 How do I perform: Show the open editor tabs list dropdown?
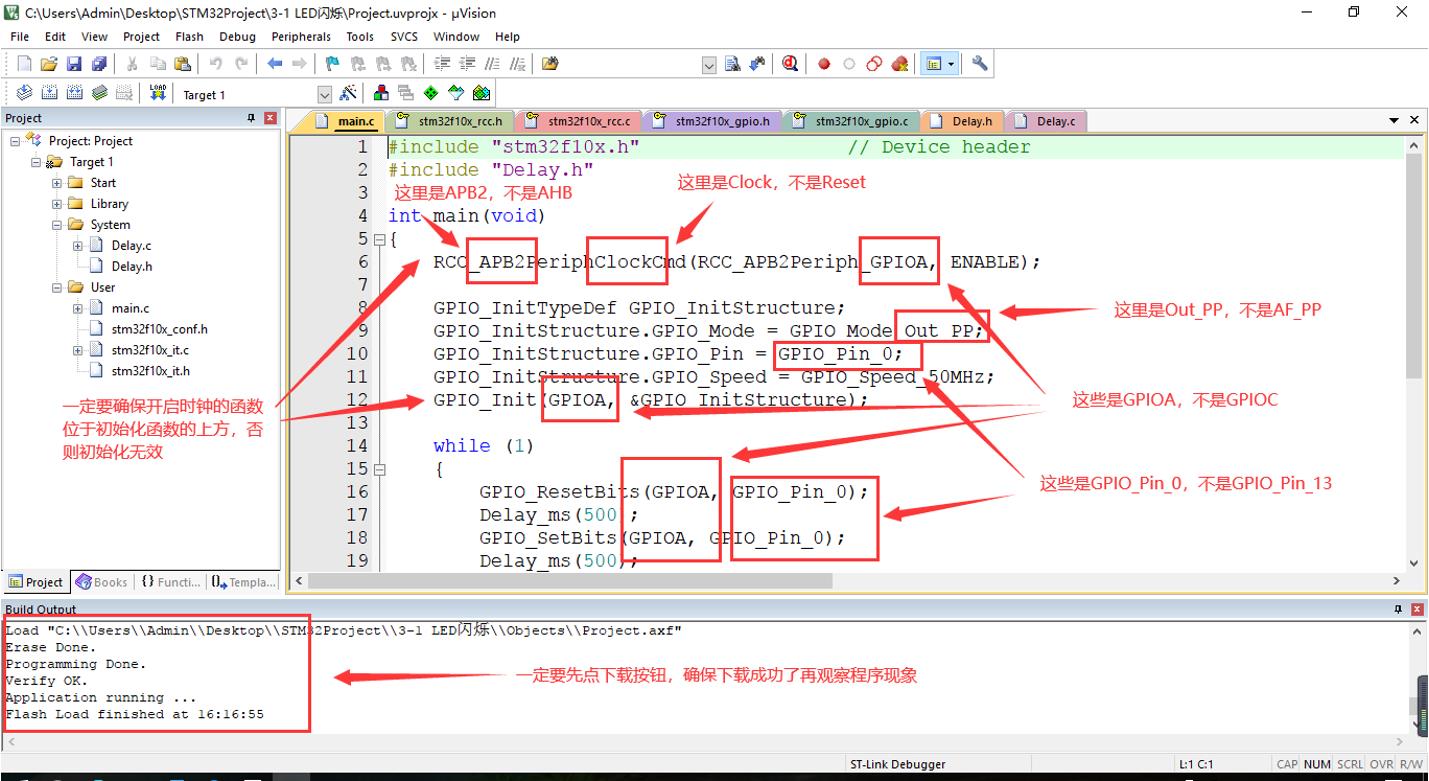[1394, 121]
